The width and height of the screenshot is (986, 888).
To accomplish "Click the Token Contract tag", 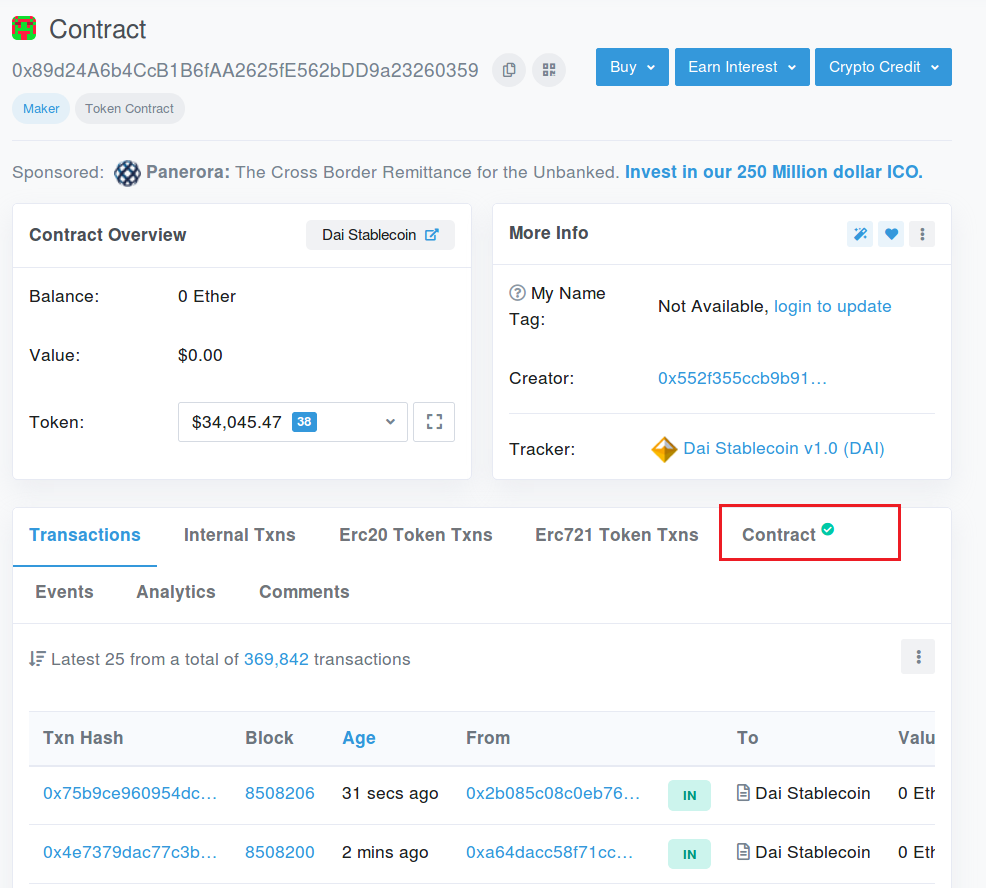I will point(130,109).
